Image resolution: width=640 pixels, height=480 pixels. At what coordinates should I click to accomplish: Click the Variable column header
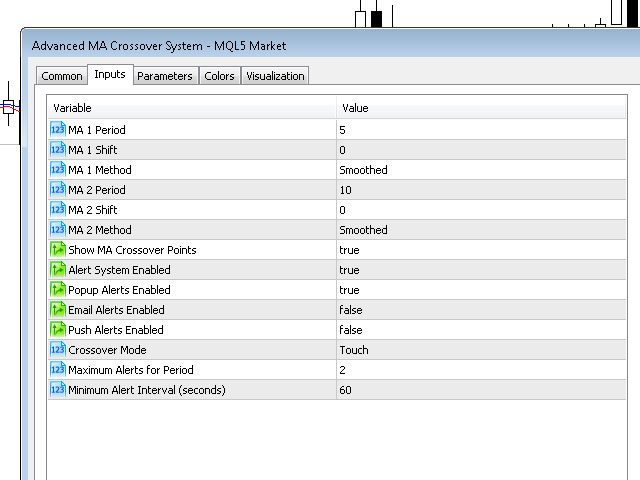pyautogui.click(x=192, y=108)
